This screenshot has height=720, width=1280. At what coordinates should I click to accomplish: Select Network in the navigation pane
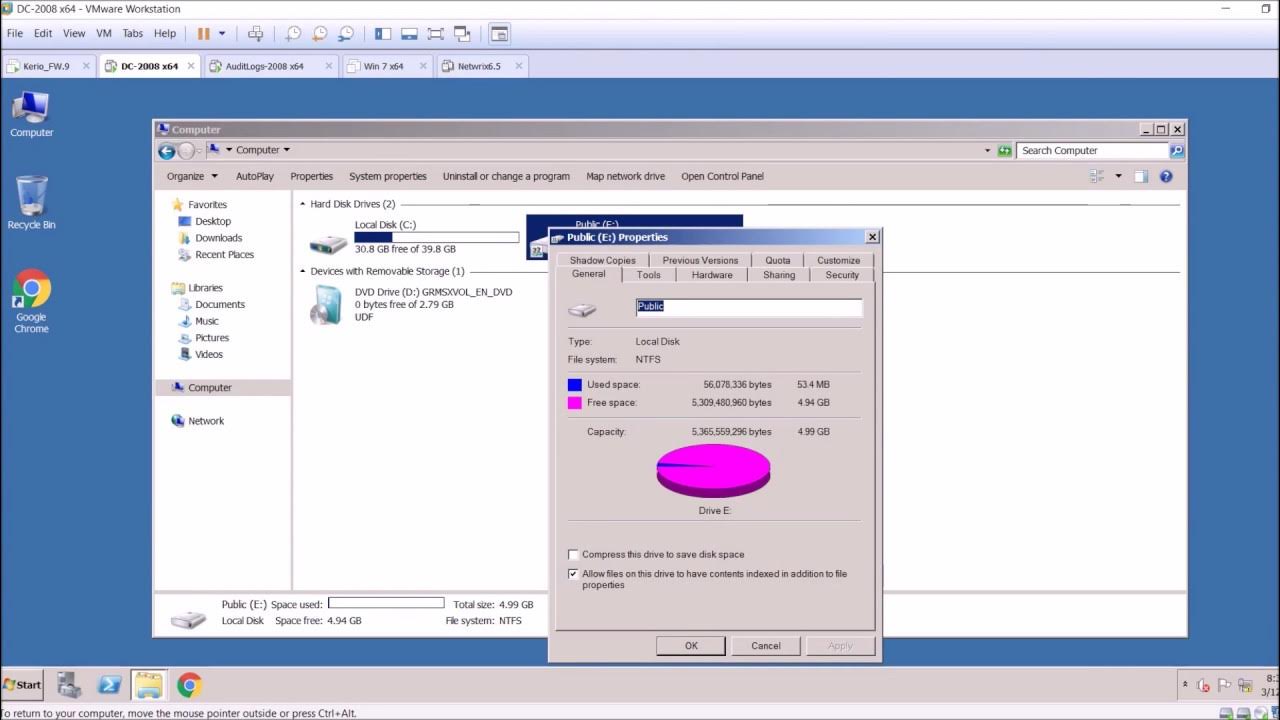(206, 421)
